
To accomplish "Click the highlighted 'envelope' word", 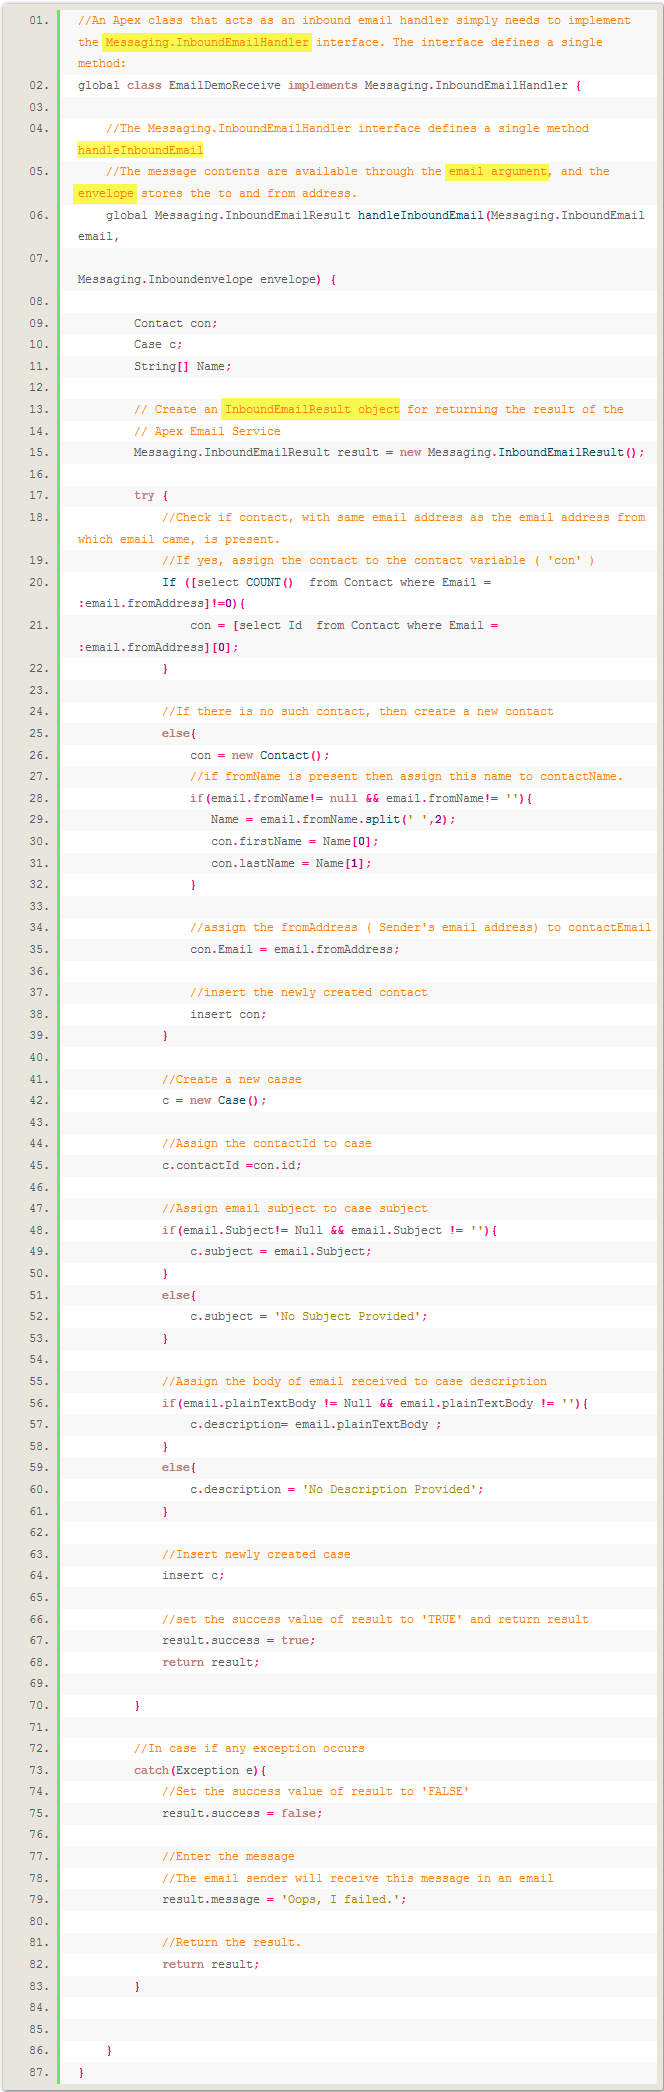I will point(105,193).
